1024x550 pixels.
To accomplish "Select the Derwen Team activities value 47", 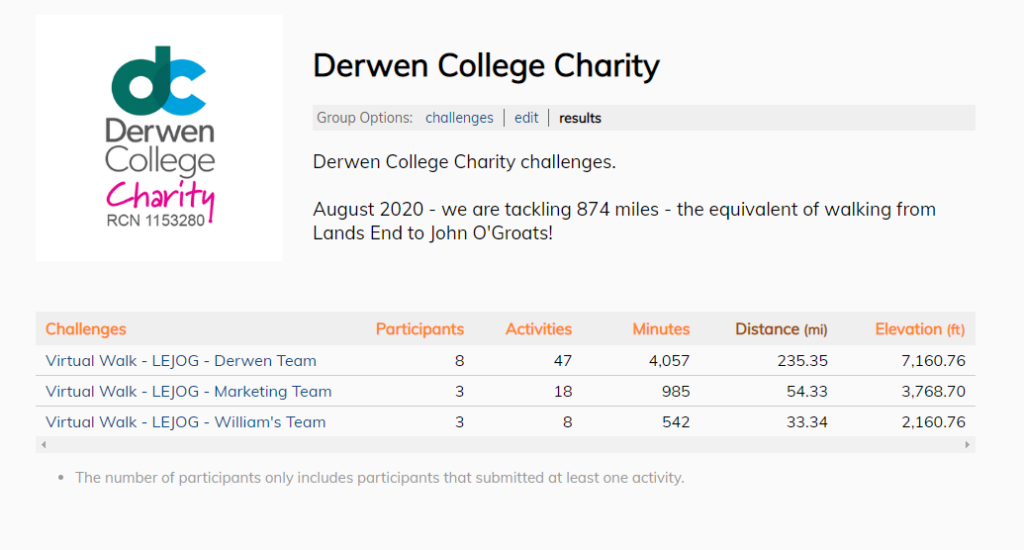I will [562, 361].
